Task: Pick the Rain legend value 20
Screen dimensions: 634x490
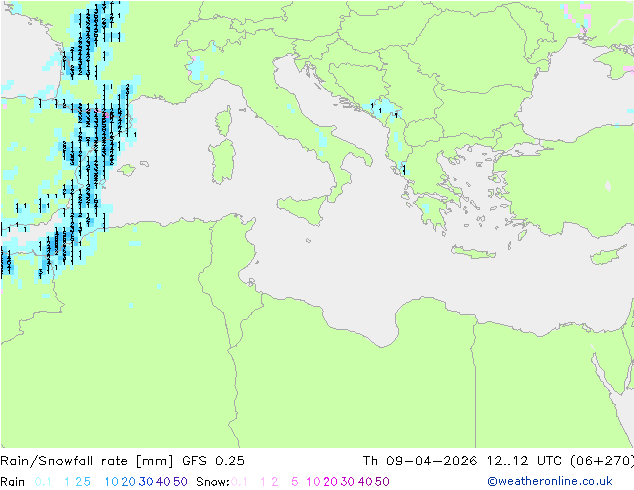Action: point(129,482)
